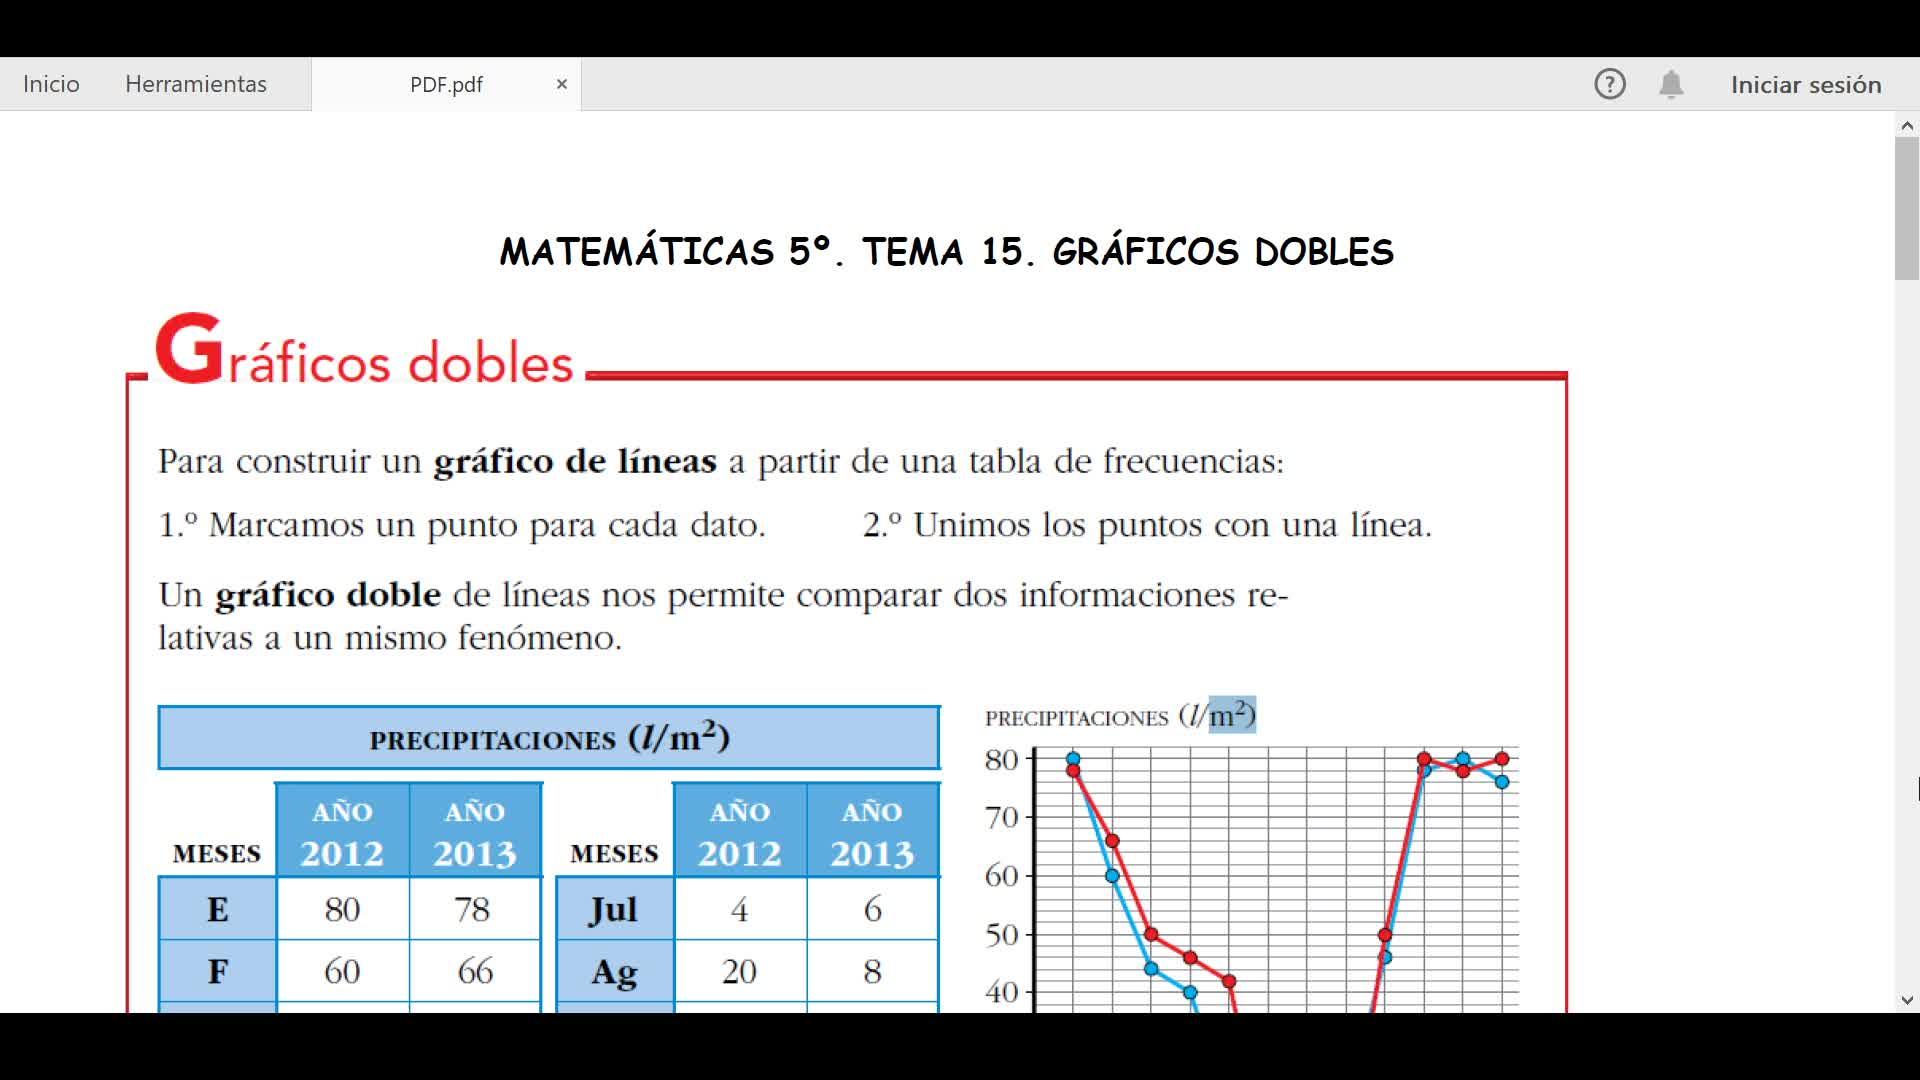Image resolution: width=1920 pixels, height=1080 pixels.
Task: Open the Herramientas tab
Action: 196,84
